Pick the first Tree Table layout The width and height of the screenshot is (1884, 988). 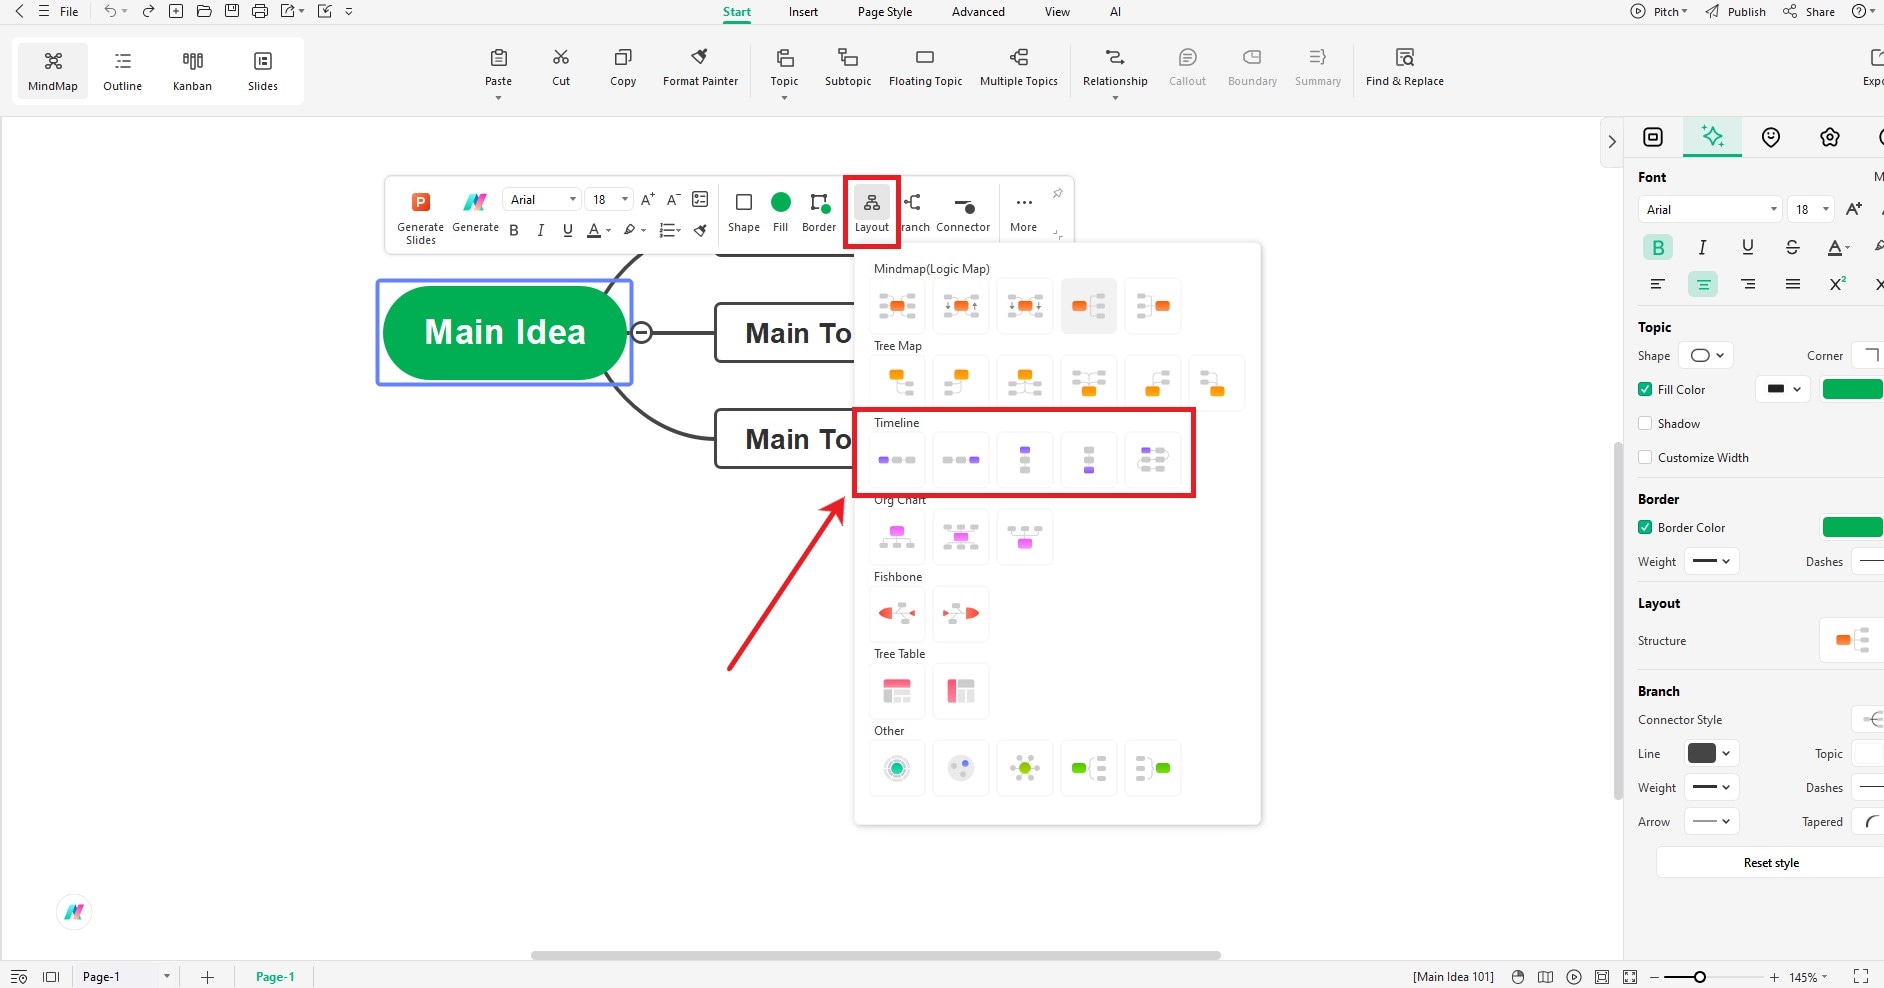(897, 690)
